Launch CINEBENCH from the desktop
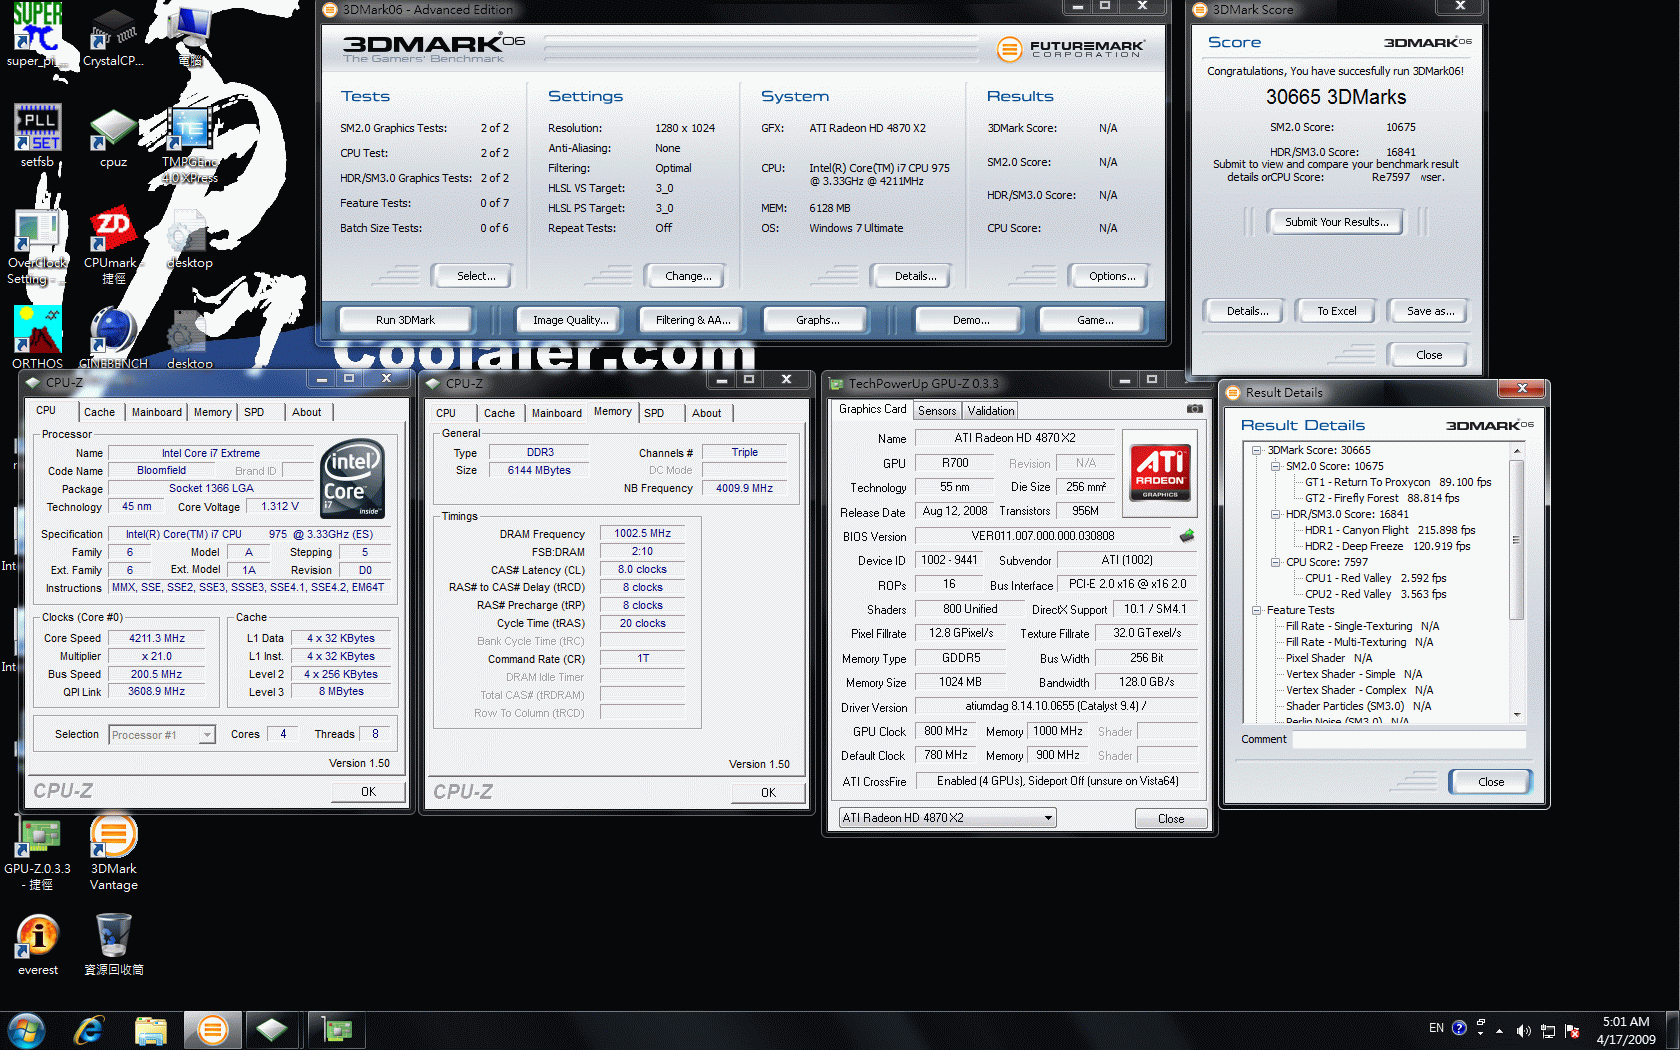Viewport: 1680px width, 1050px height. [x=113, y=337]
